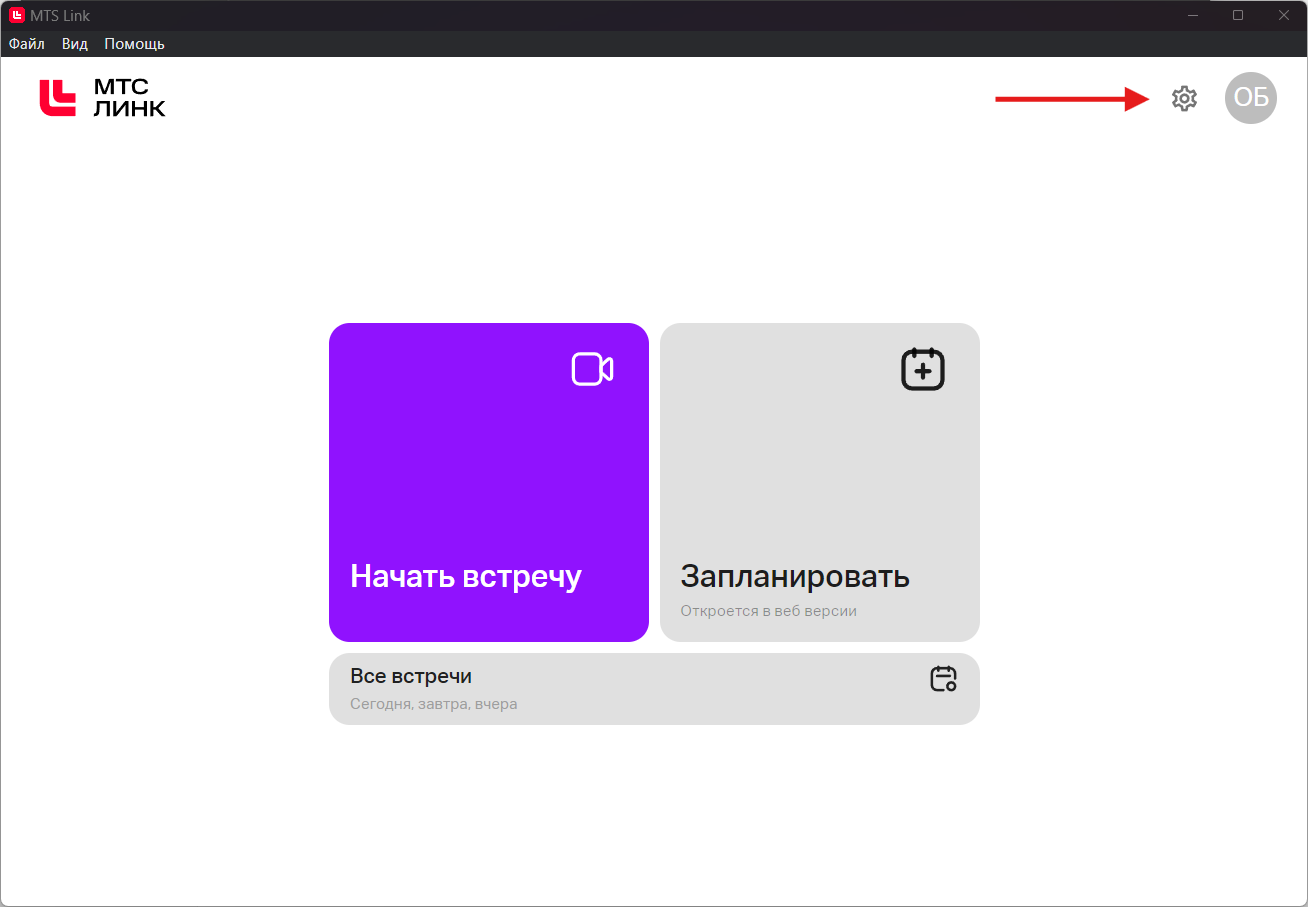The width and height of the screenshot is (1308, 907).
Task: Click the calendar icon in Все встречи row
Action: pos(943,679)
